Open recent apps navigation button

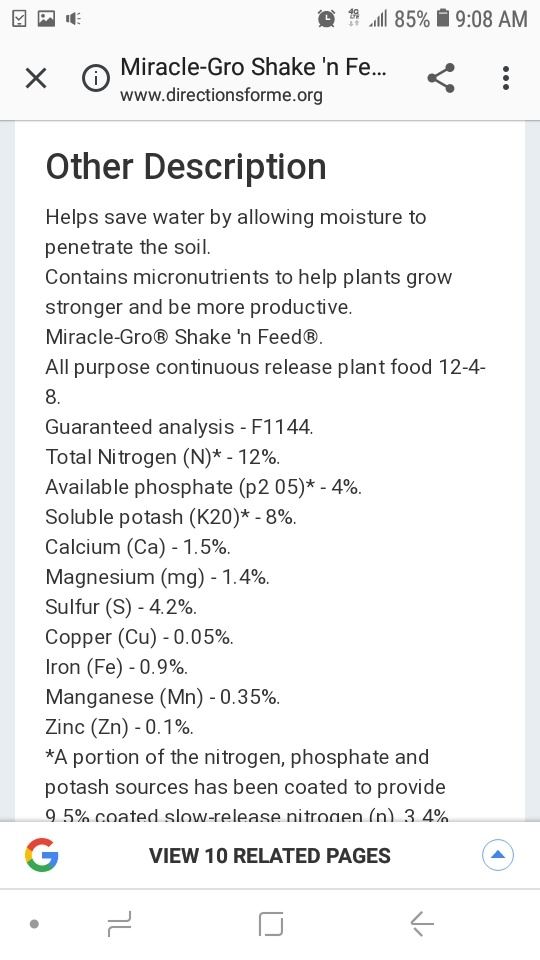[119, 923]
